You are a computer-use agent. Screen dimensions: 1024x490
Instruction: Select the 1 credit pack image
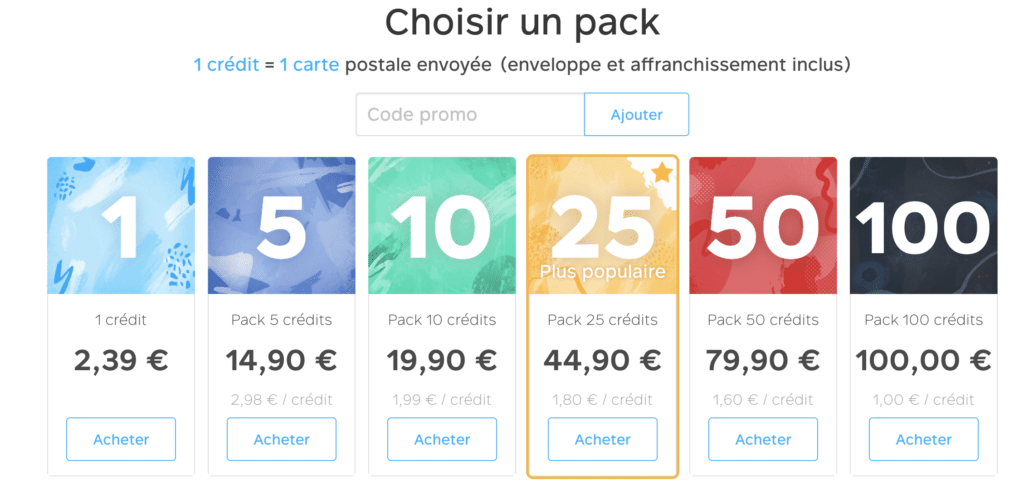point(121,225)
